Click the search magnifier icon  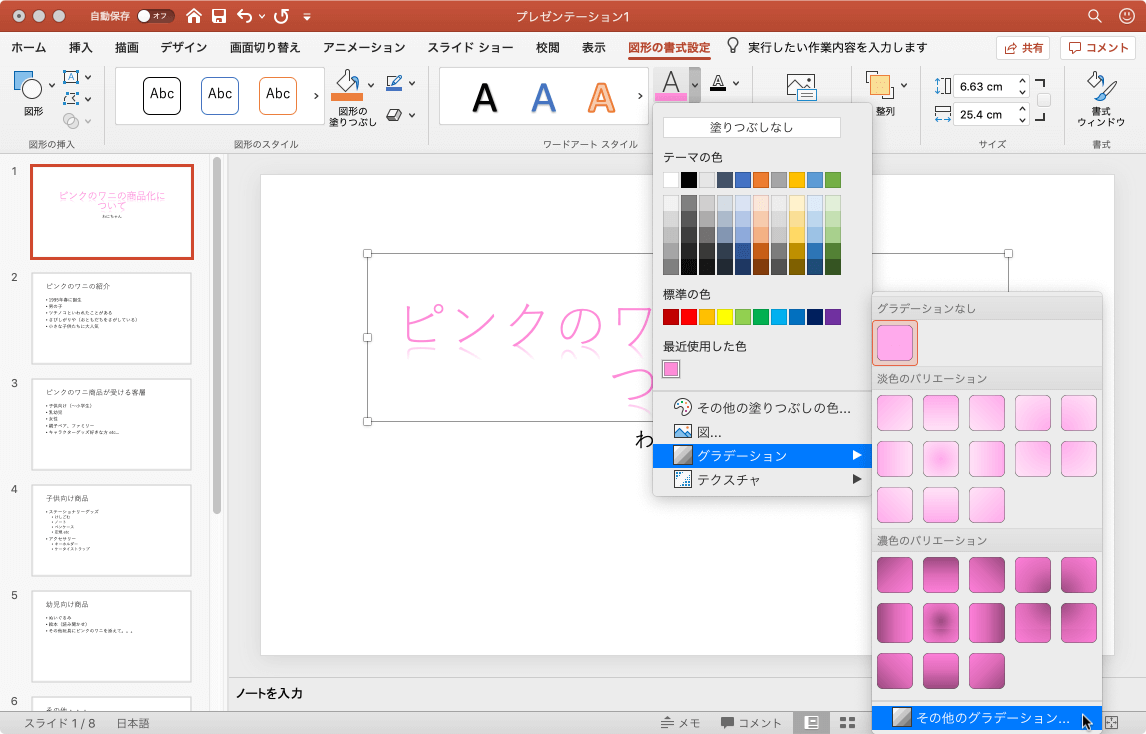[1096, 16]
